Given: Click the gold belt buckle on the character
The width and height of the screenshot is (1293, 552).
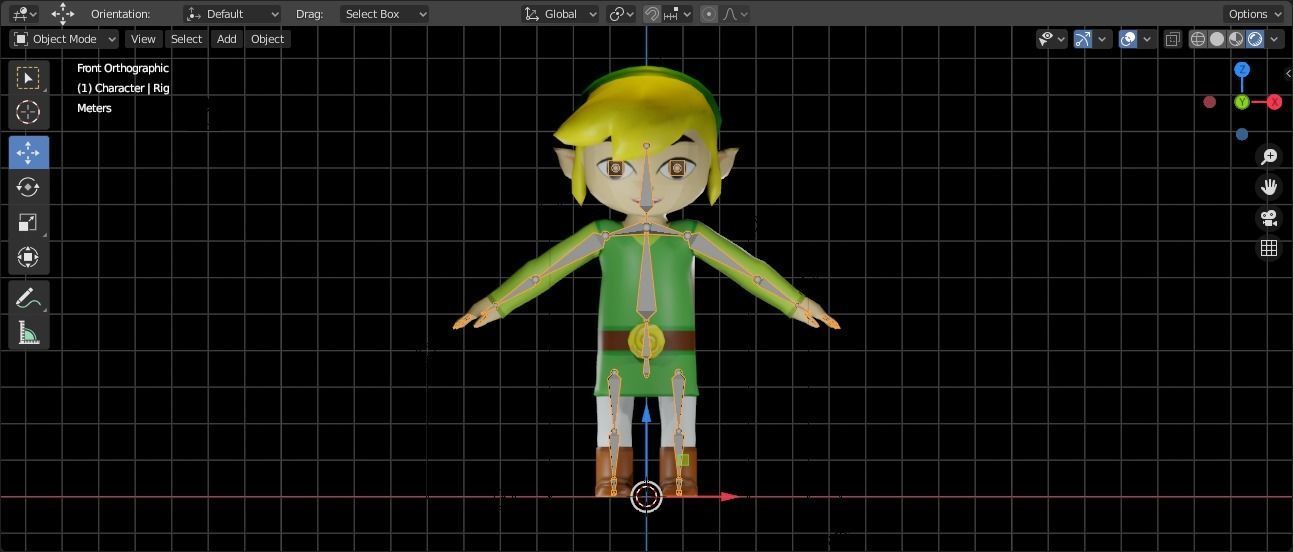Looking at the screenshot, I should click(646, 342).
